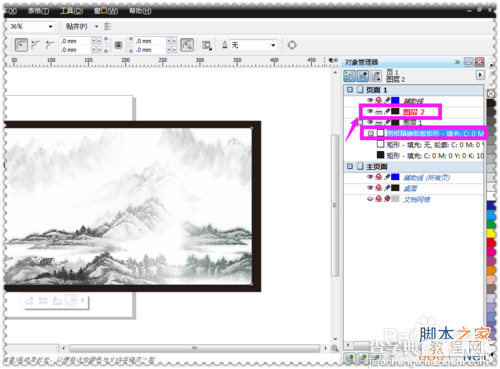Toggle the relative corner scaling icon
The height and width of the screenshot is (369, 500).
187,45
